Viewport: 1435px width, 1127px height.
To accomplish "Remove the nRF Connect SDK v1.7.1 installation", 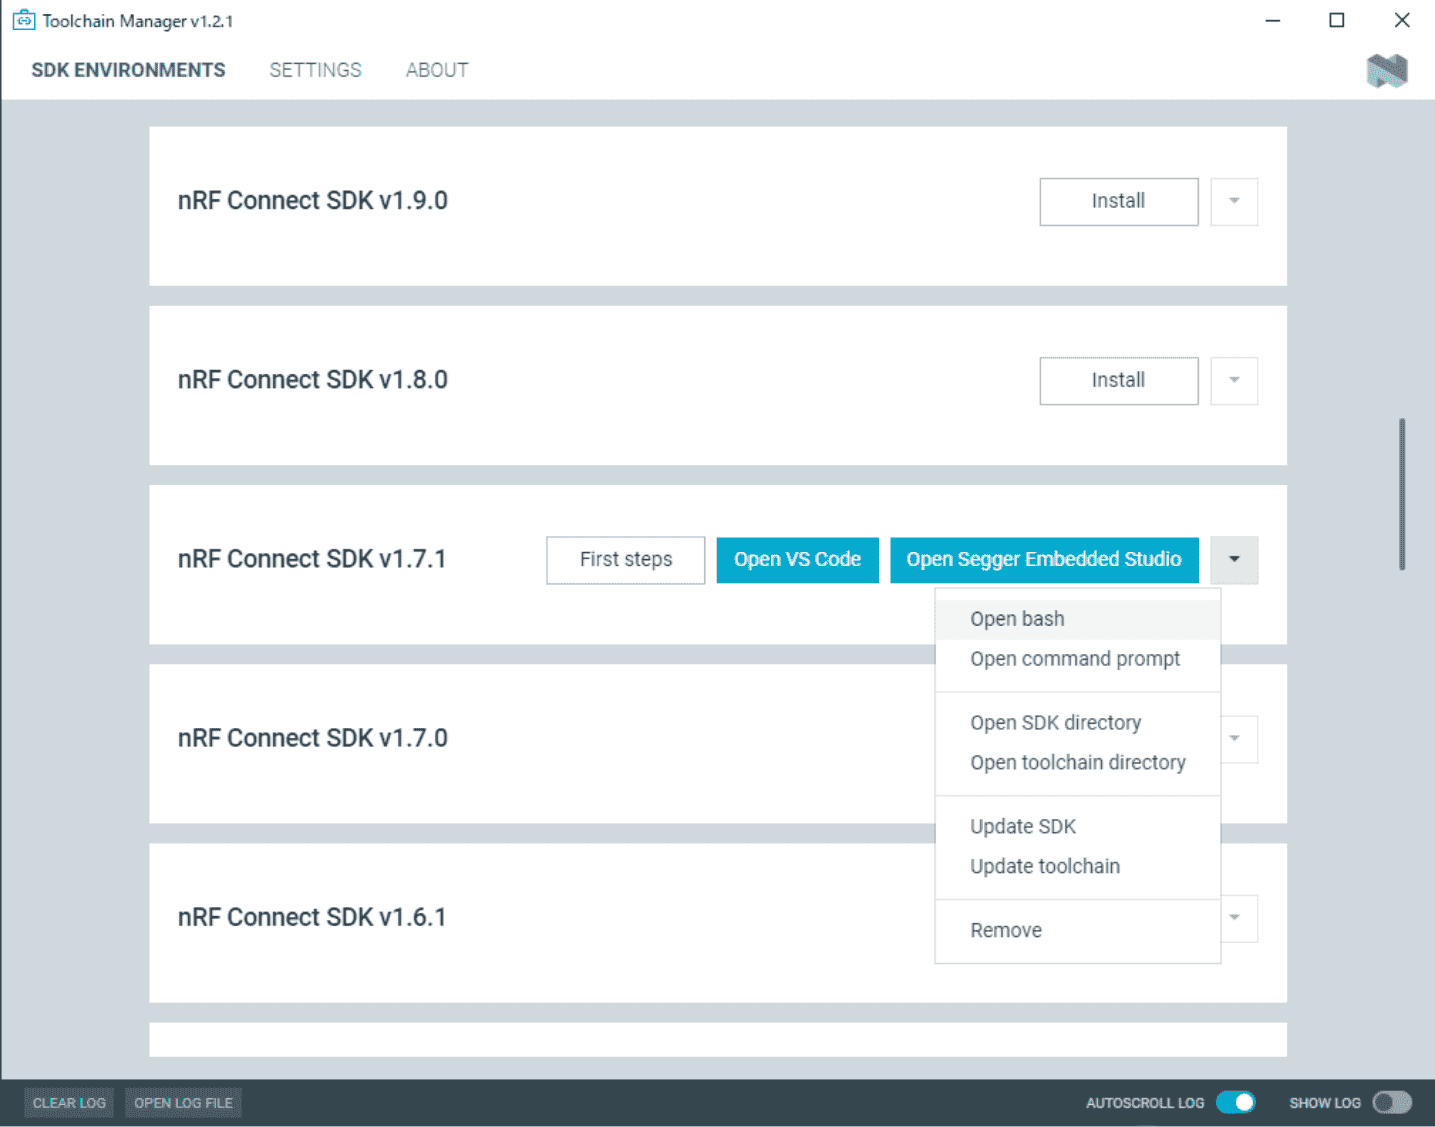I will point(1006,930).
